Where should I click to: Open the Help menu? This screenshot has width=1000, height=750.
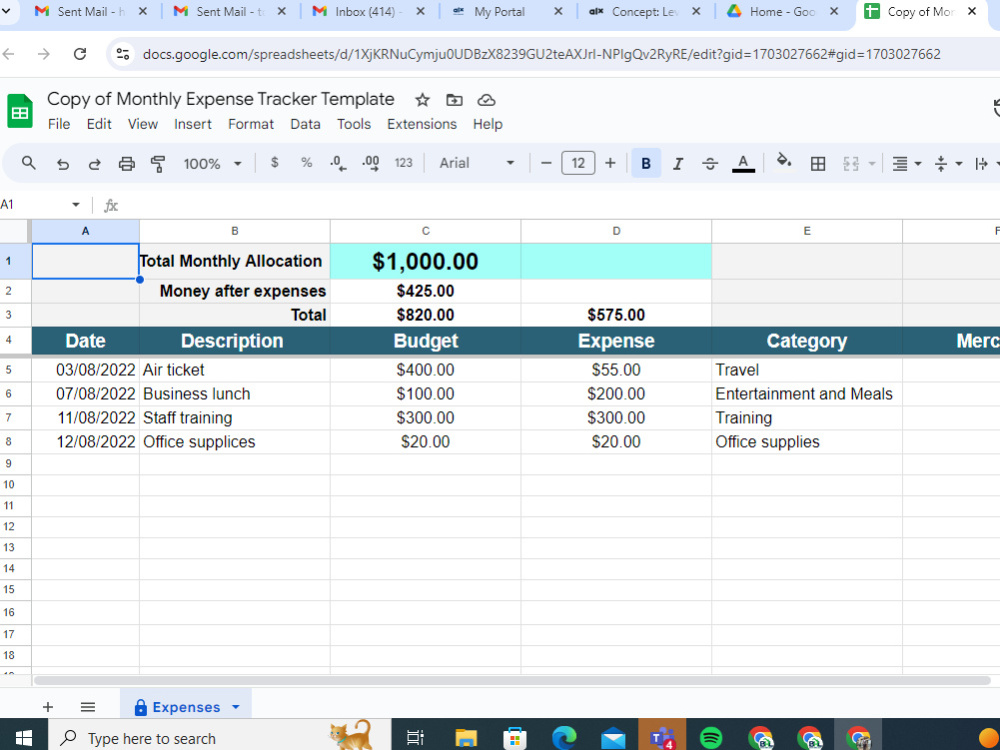pyautogui.click(x=487, y=124)
